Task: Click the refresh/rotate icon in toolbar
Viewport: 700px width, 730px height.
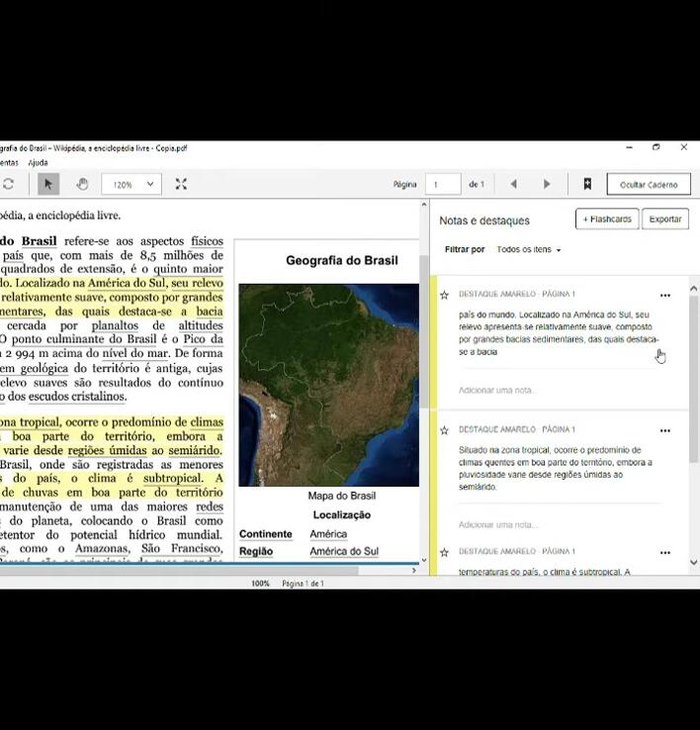Action: (x=7, y=184)
